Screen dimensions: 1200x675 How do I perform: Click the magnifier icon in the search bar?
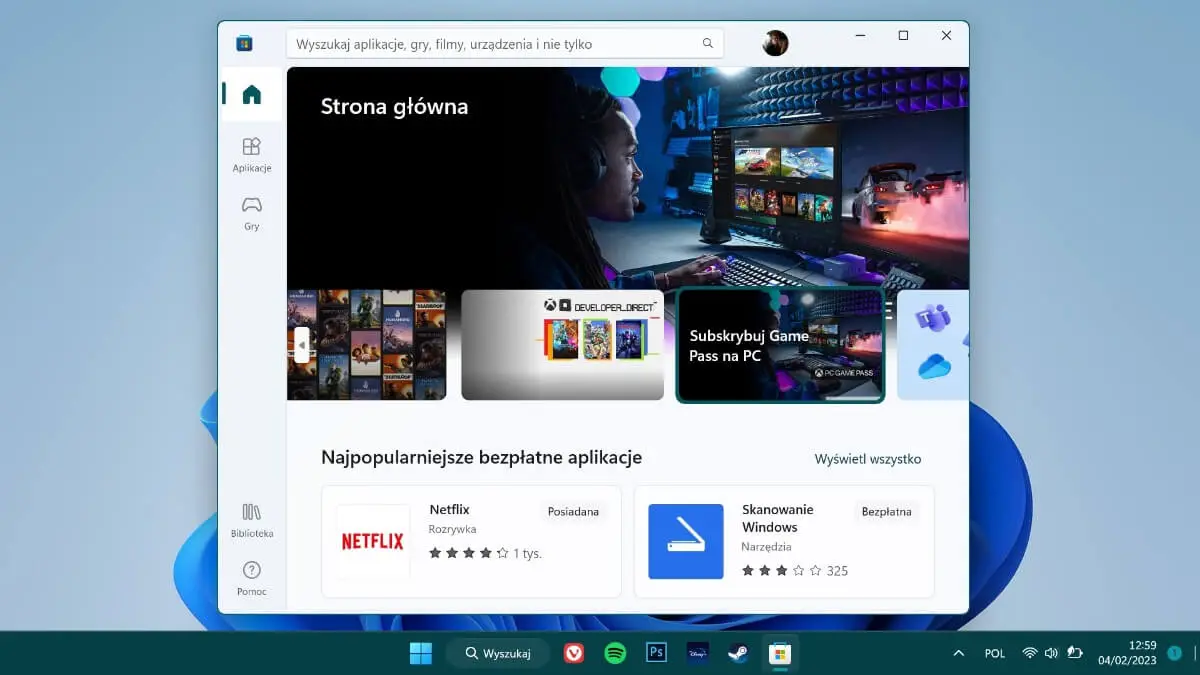click(707, 43)
